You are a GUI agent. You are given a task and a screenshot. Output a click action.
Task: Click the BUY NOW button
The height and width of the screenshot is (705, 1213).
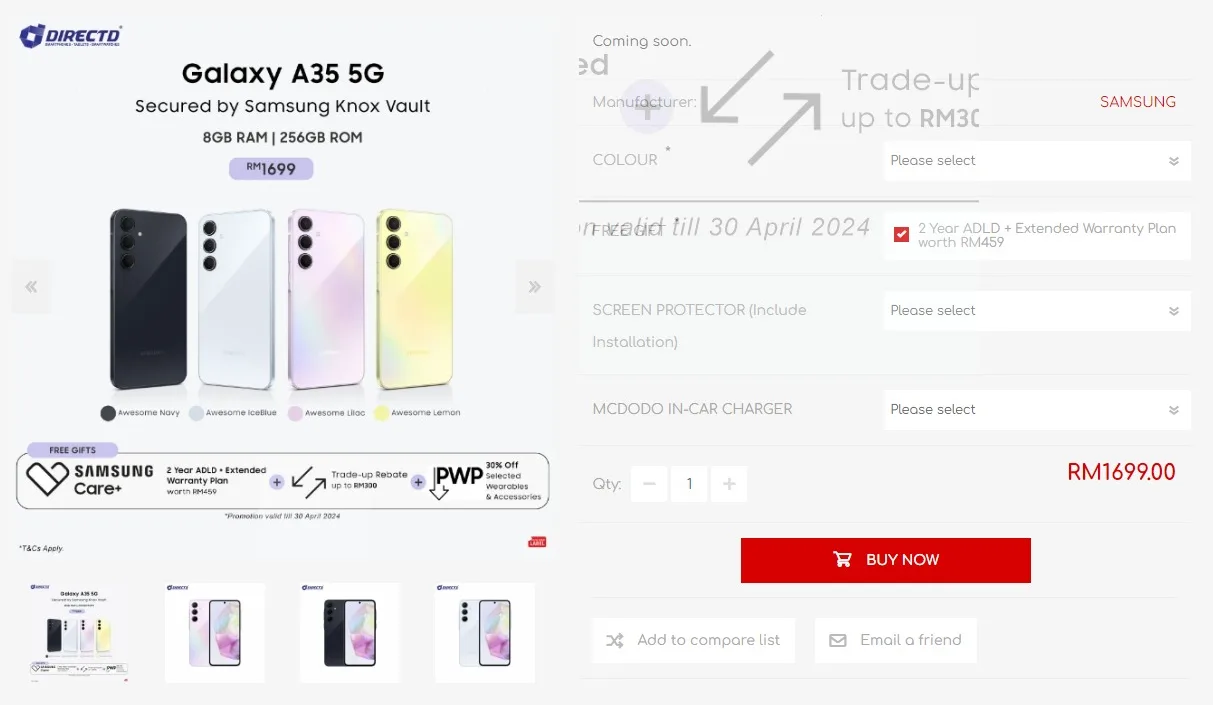pos(886,560)
